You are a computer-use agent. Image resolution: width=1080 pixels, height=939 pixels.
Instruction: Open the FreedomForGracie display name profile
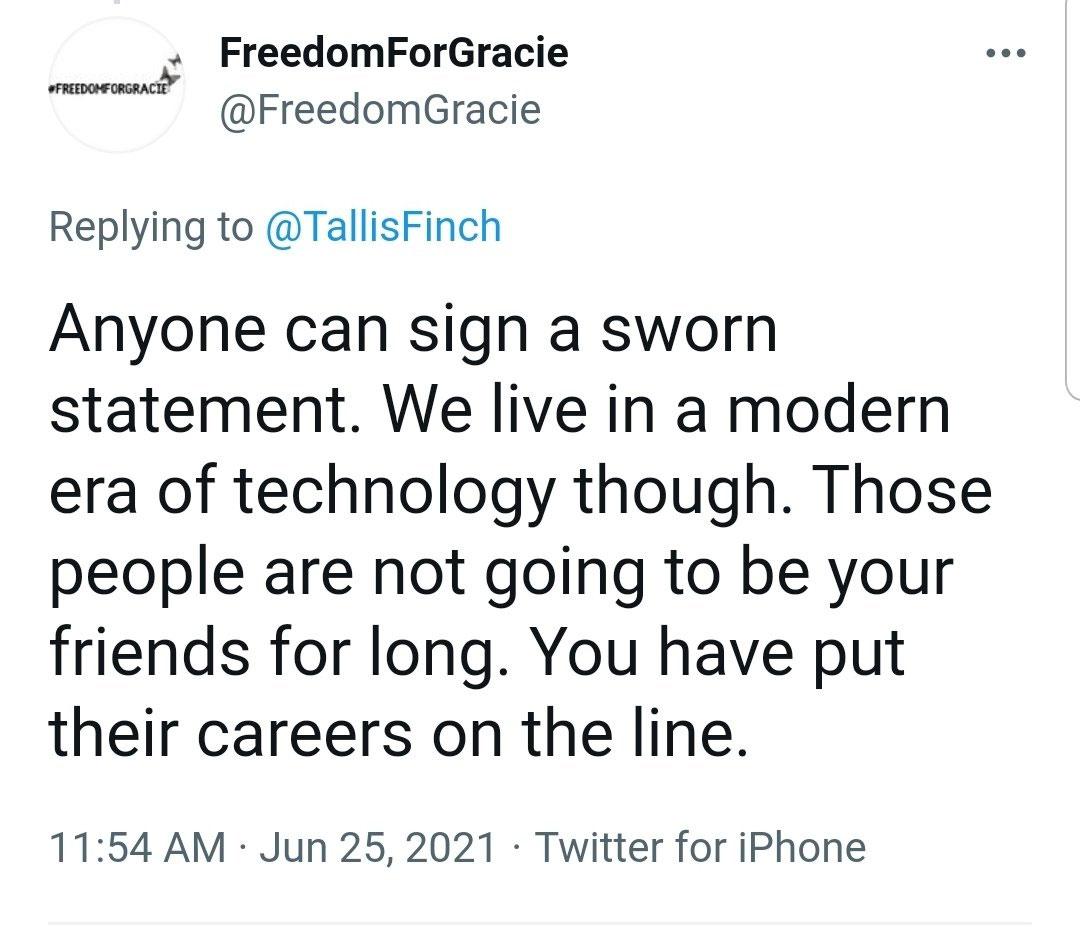click(393, 52)
